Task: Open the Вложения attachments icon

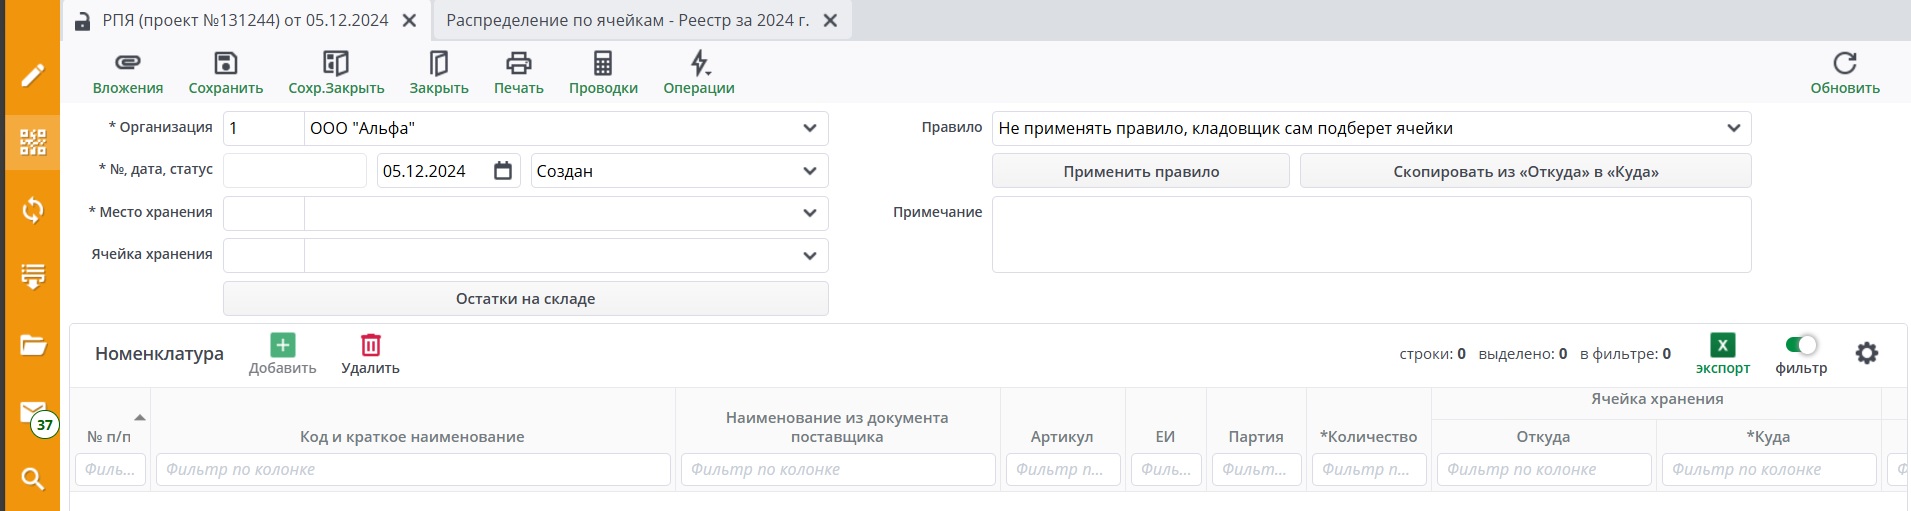Action: [x=127, y=64]
